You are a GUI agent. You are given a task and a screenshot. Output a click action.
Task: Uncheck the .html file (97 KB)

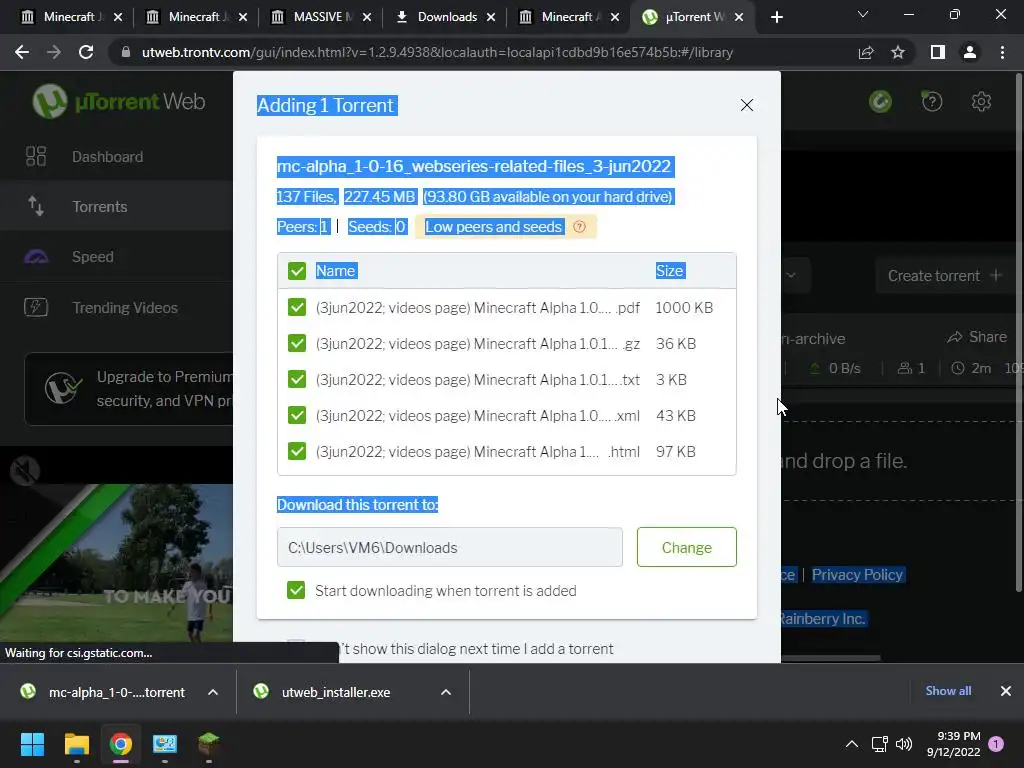pos(296,451)
